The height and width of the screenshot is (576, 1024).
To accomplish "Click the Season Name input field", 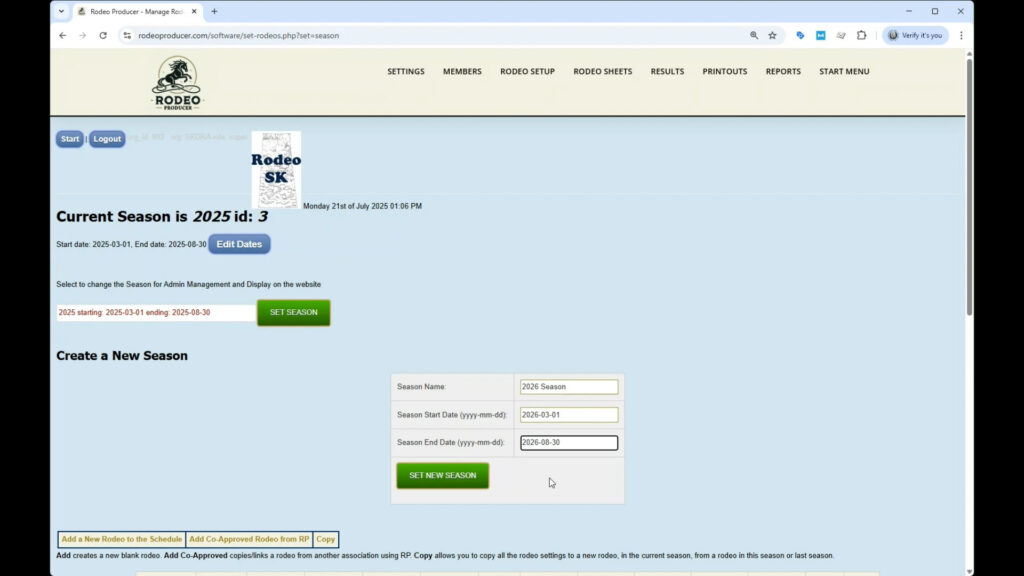I will [x=568, y=387].
